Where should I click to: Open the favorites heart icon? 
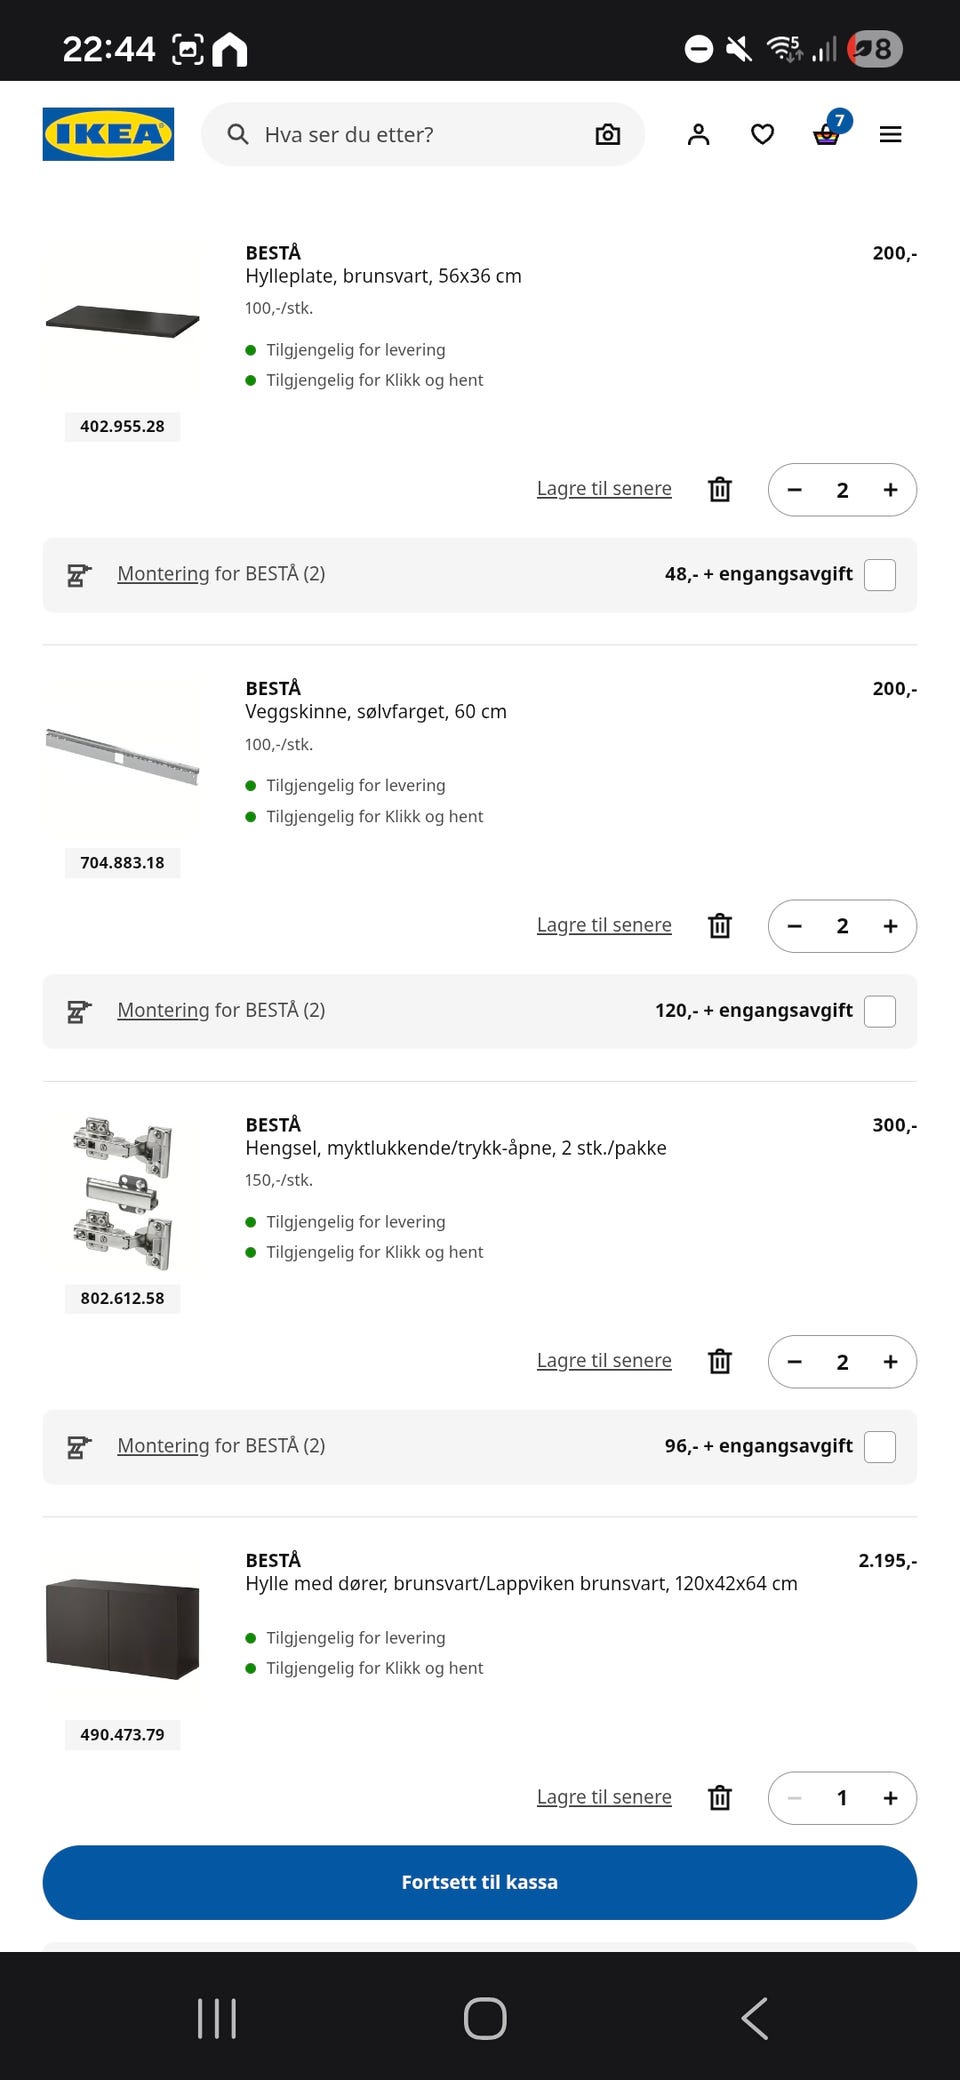pos(762,134)
